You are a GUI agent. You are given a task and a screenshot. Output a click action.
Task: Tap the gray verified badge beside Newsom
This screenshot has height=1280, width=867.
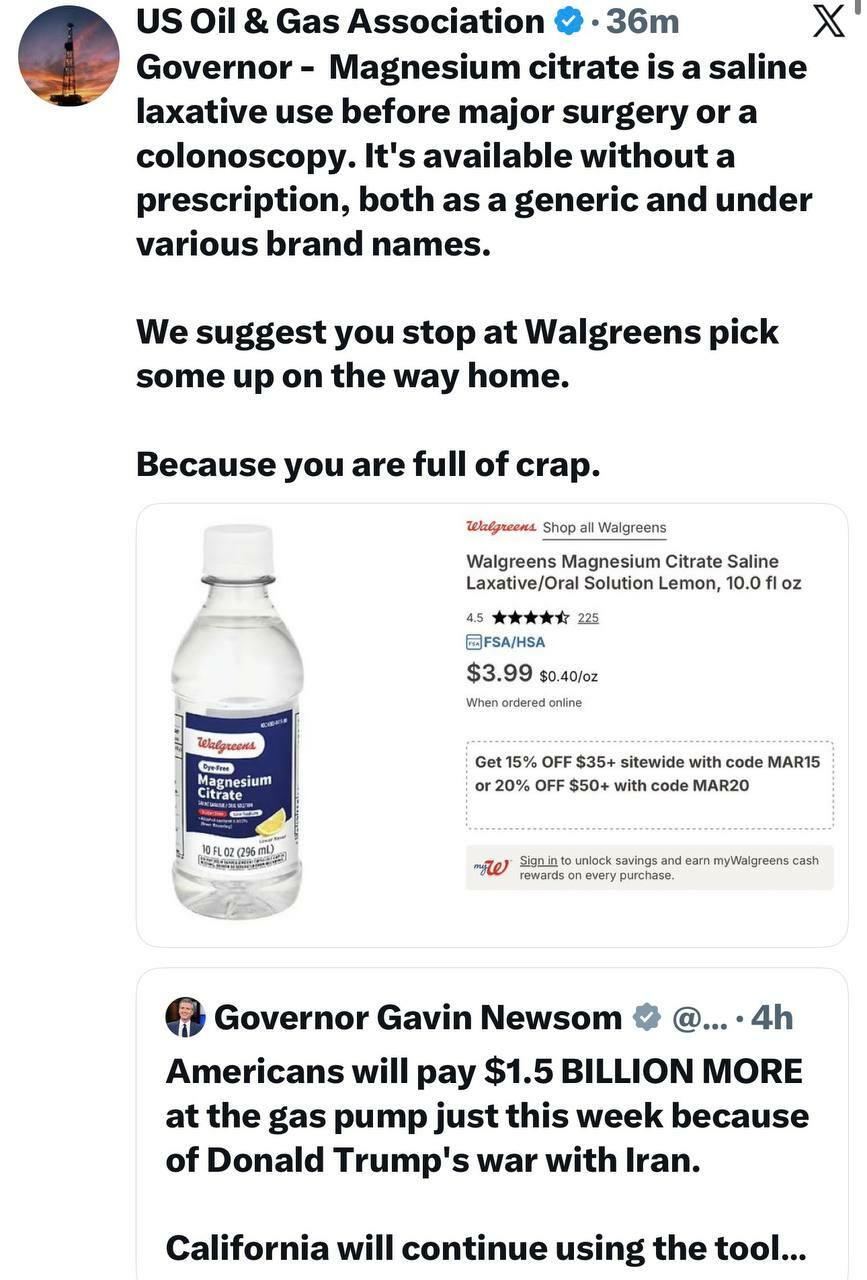pos(647,1018)
